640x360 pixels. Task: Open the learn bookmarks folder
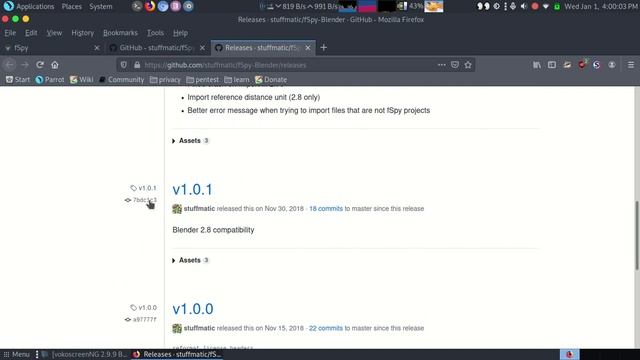click(x=237, y=80)
